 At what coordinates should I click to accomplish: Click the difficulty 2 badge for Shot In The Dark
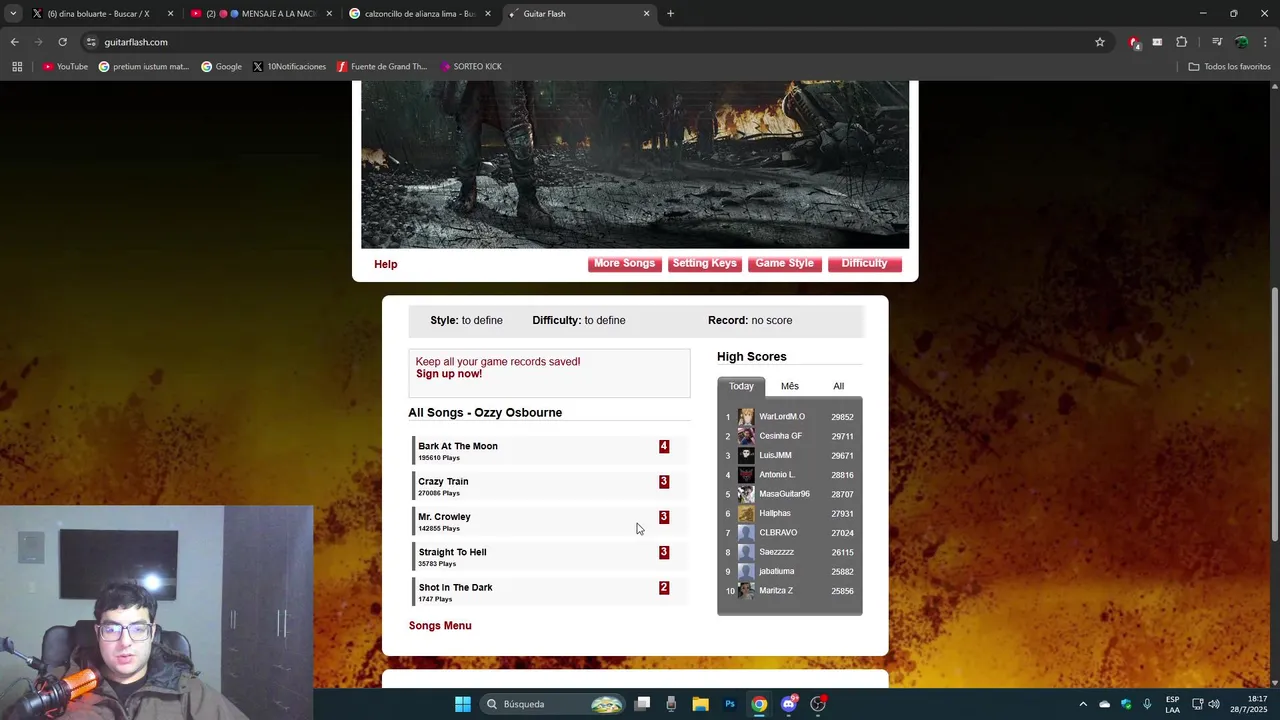pyautogui.click(x=664, y=588)
